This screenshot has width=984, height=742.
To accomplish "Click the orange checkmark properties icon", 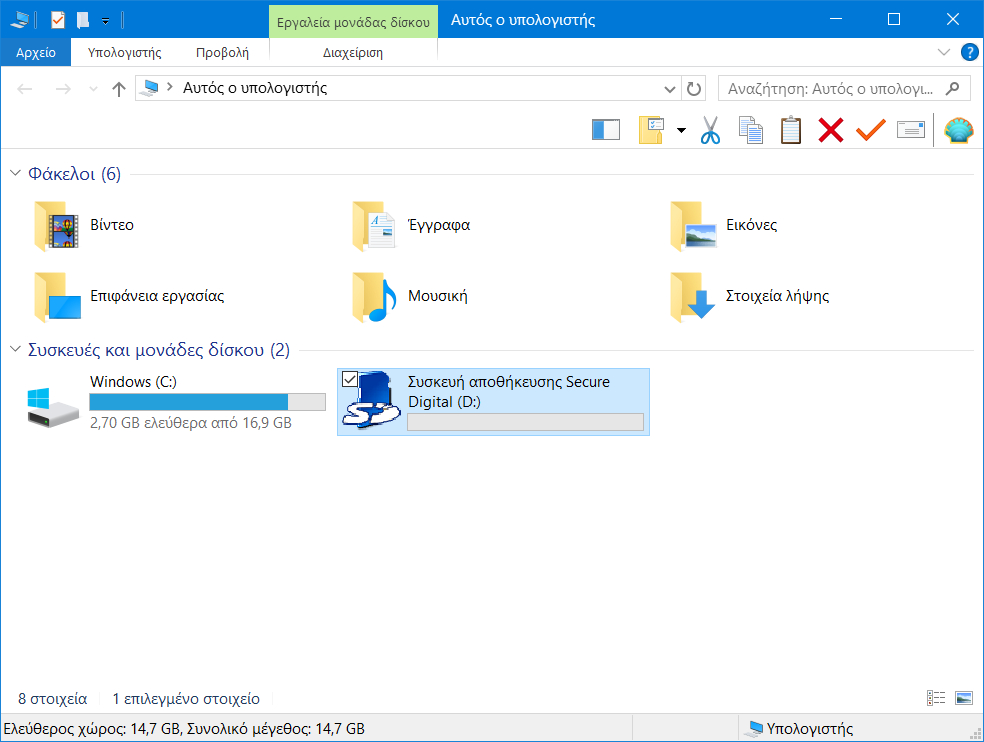I will coord(871,130).
